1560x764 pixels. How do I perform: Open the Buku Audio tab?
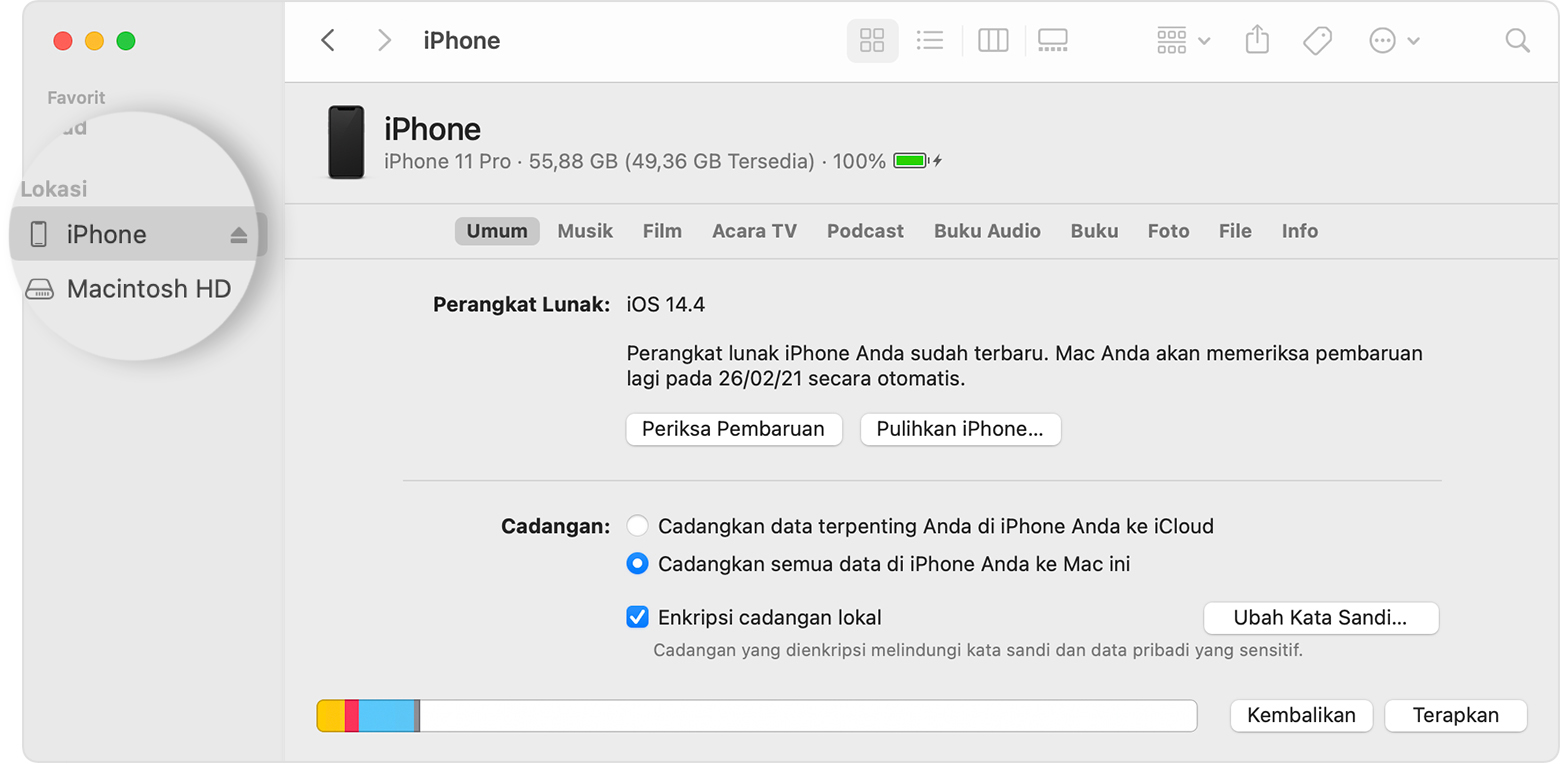(987, 231)
